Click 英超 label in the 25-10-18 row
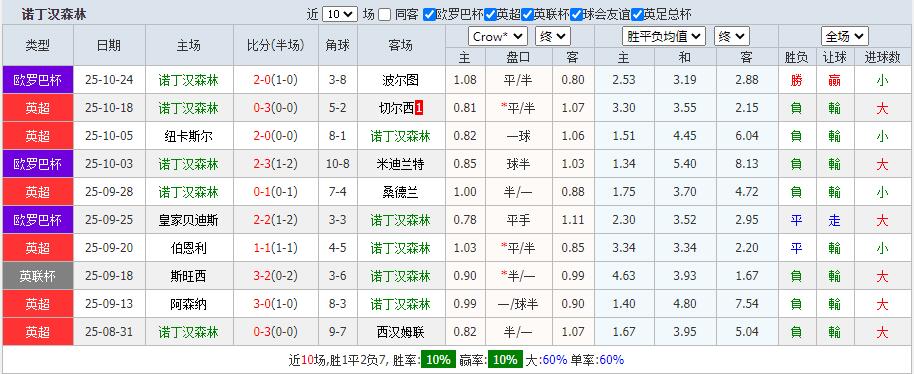 tap(38, 108)
